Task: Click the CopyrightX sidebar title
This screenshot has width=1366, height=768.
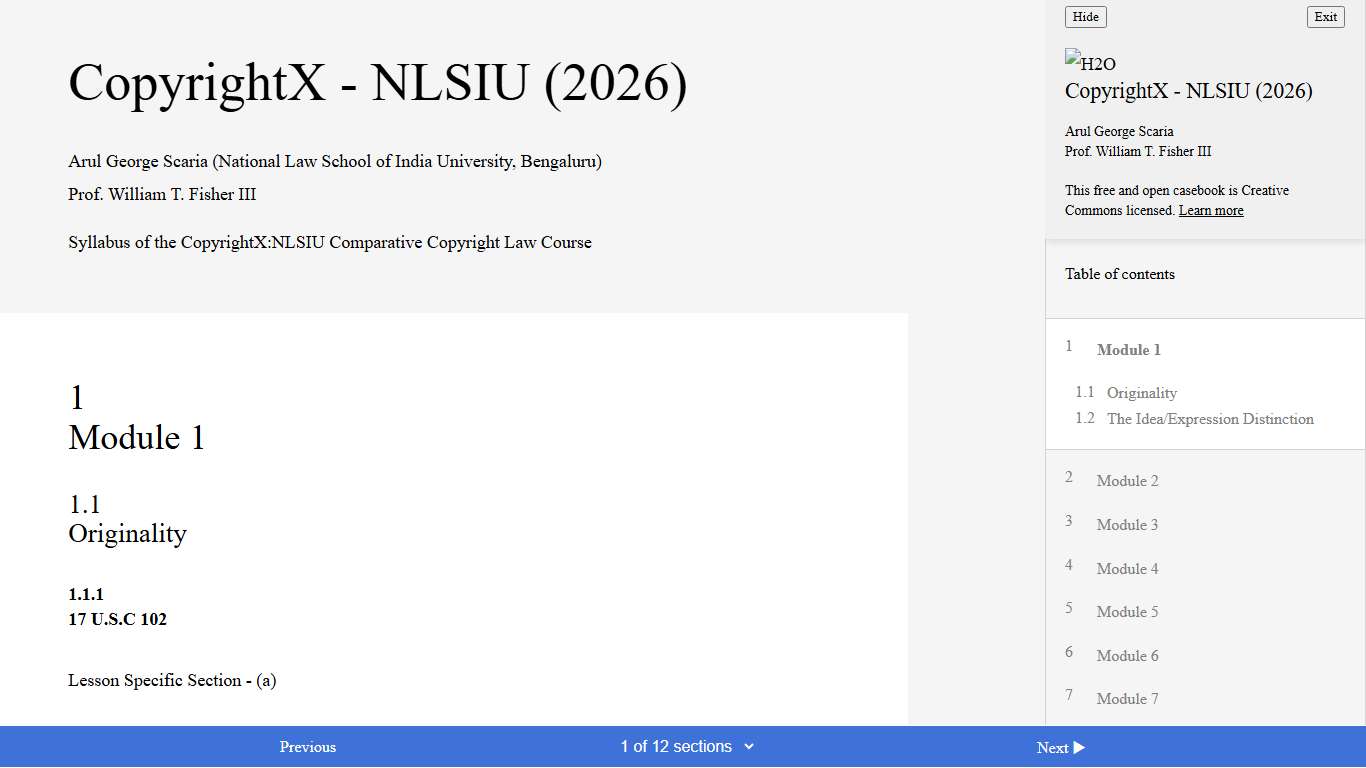Action: point(1188,90)
